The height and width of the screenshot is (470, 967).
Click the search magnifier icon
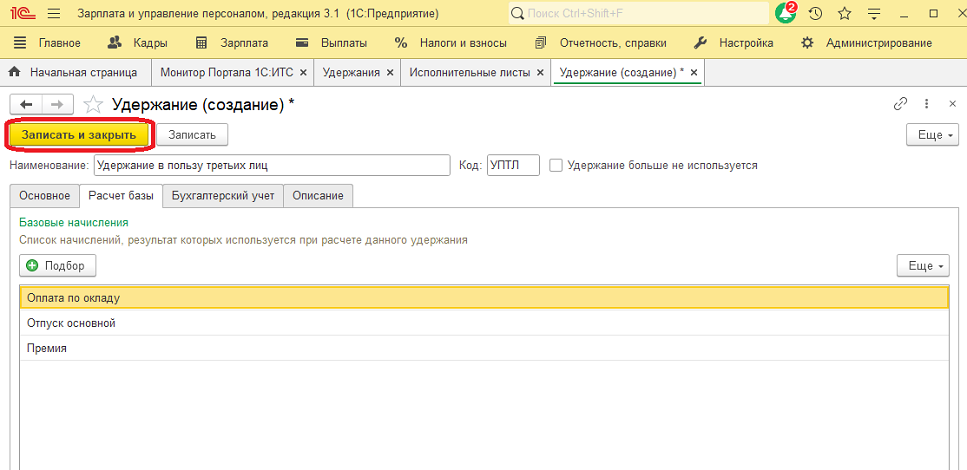(x=519, y=13)
